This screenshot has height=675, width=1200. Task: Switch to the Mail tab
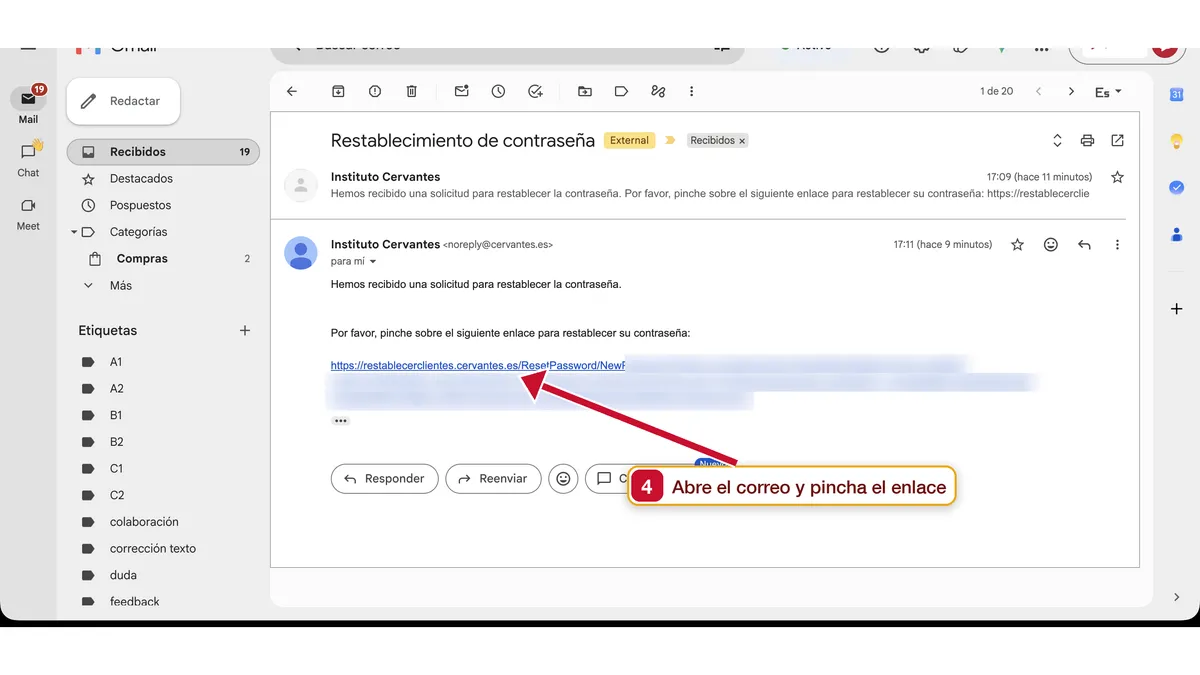(x=28, y=105)
